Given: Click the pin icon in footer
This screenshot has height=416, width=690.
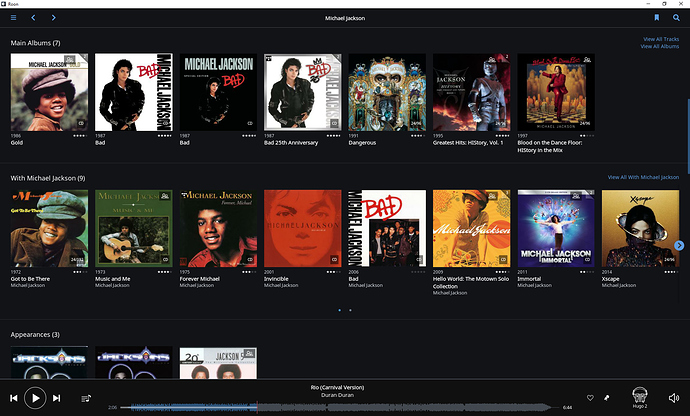Looking at the screenshot, I should coord(606,398).
